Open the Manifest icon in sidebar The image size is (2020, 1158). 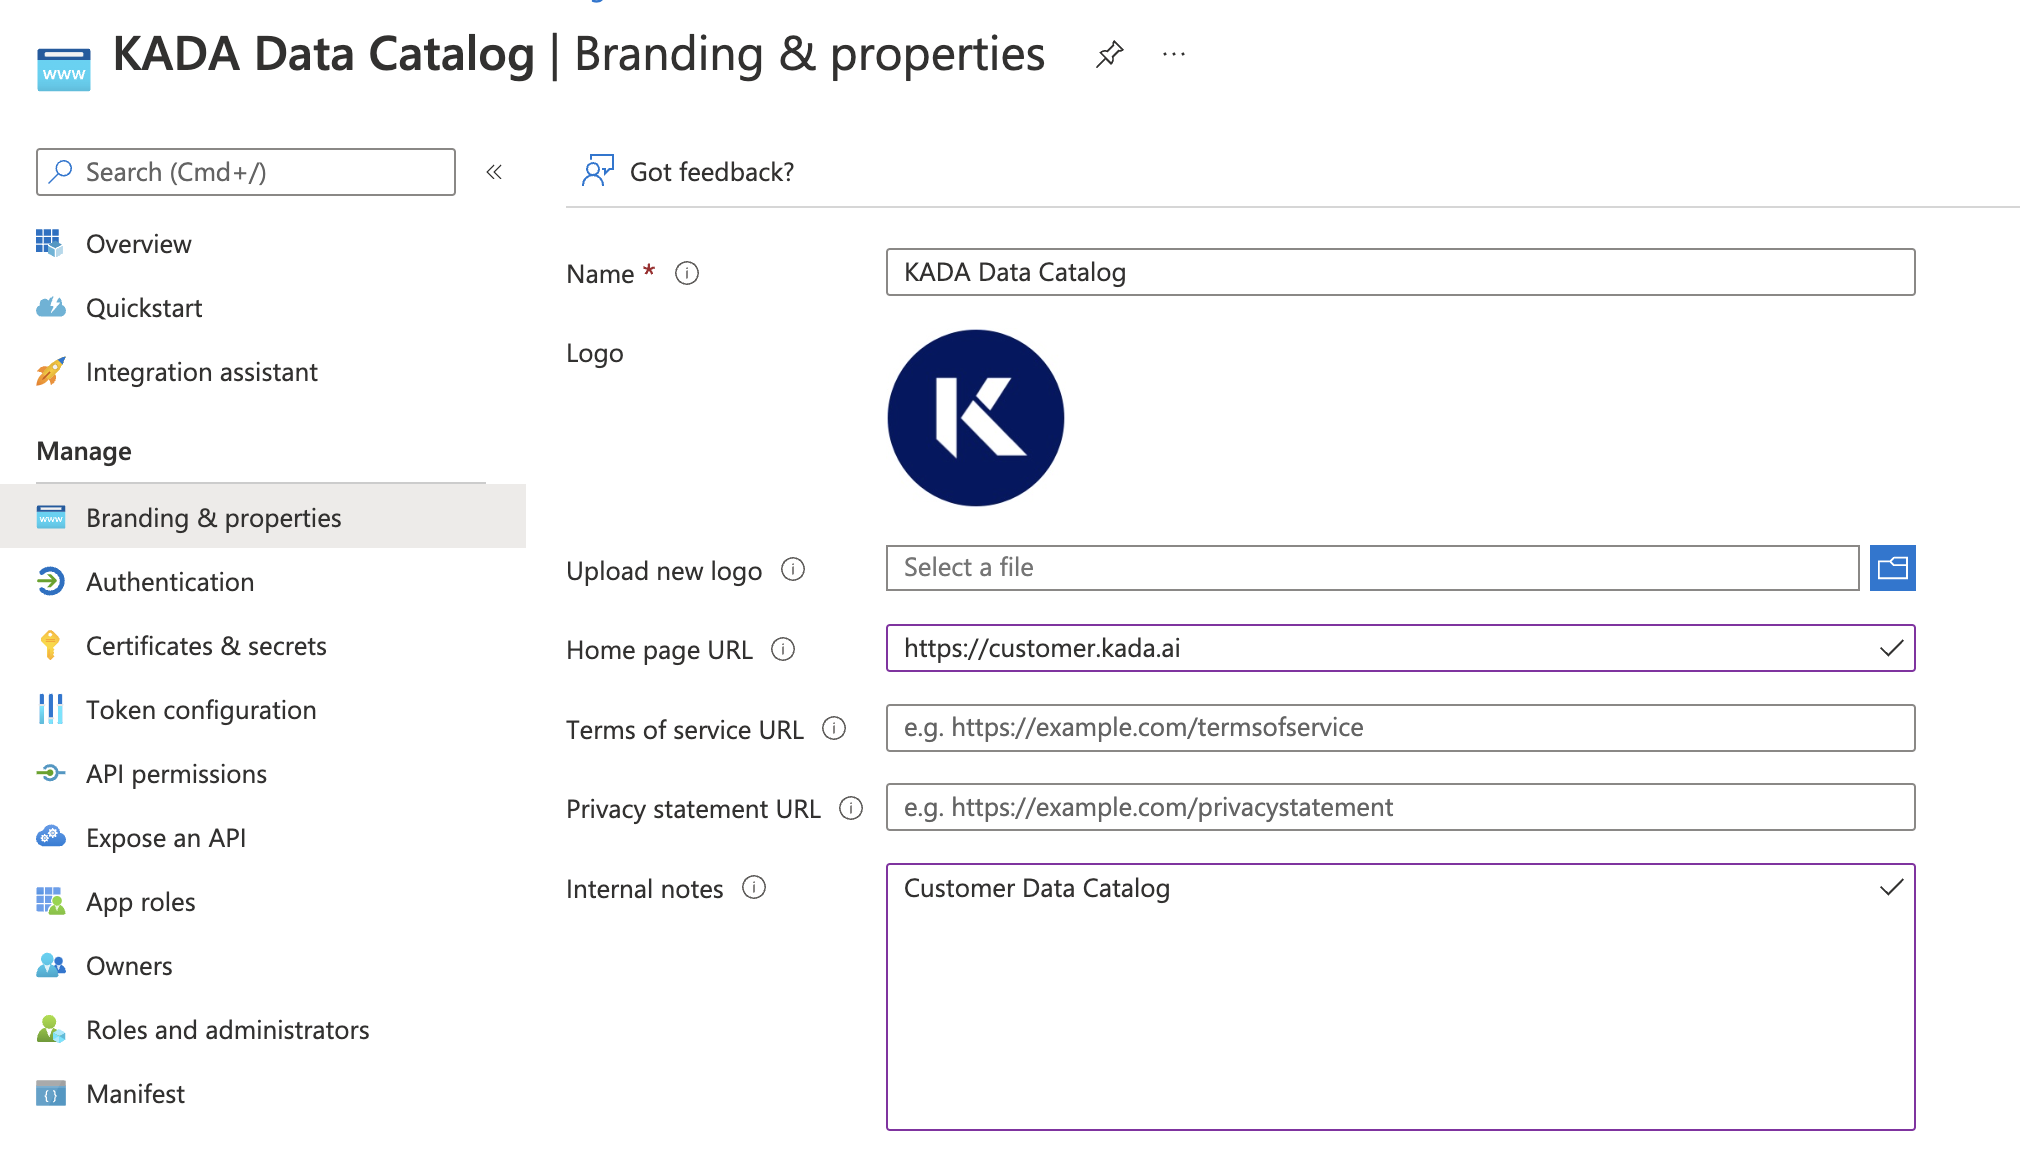(51, 1093)
